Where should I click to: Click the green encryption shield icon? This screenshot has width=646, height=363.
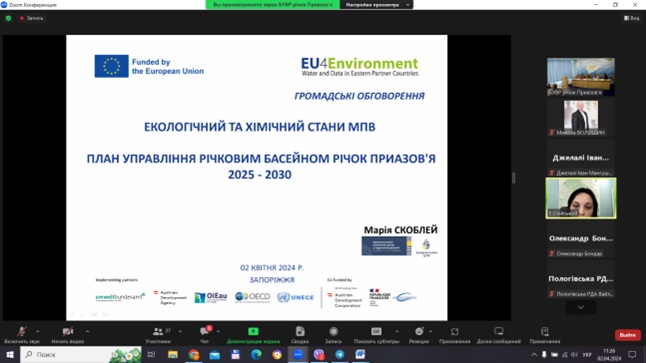tap(8, 18)
